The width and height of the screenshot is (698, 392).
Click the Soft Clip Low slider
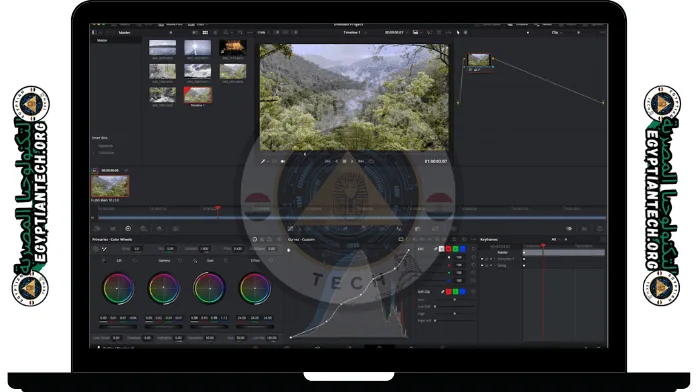click(x=454, y=299)
